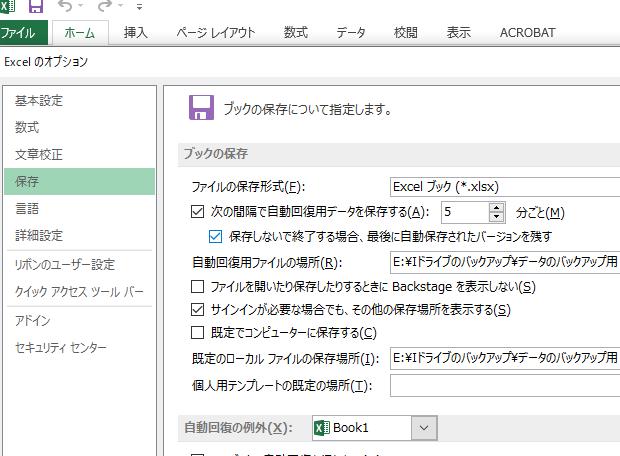Viewport: 620px width, 456px height.
Task: Select 基本設定 in the options list
Action: coord(39,101)
